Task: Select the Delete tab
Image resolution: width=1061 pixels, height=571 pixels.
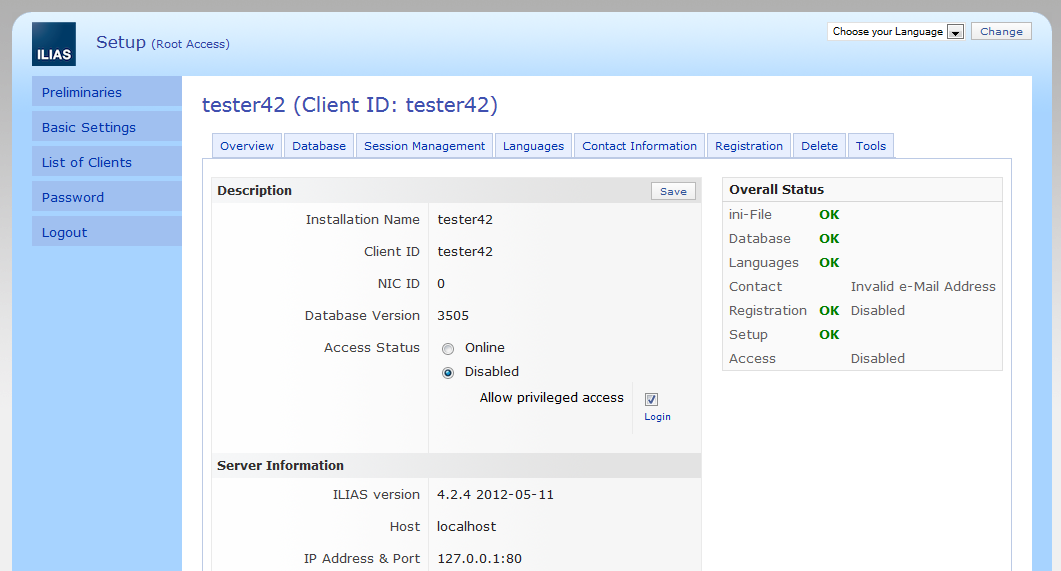Action: click(819, 146)
